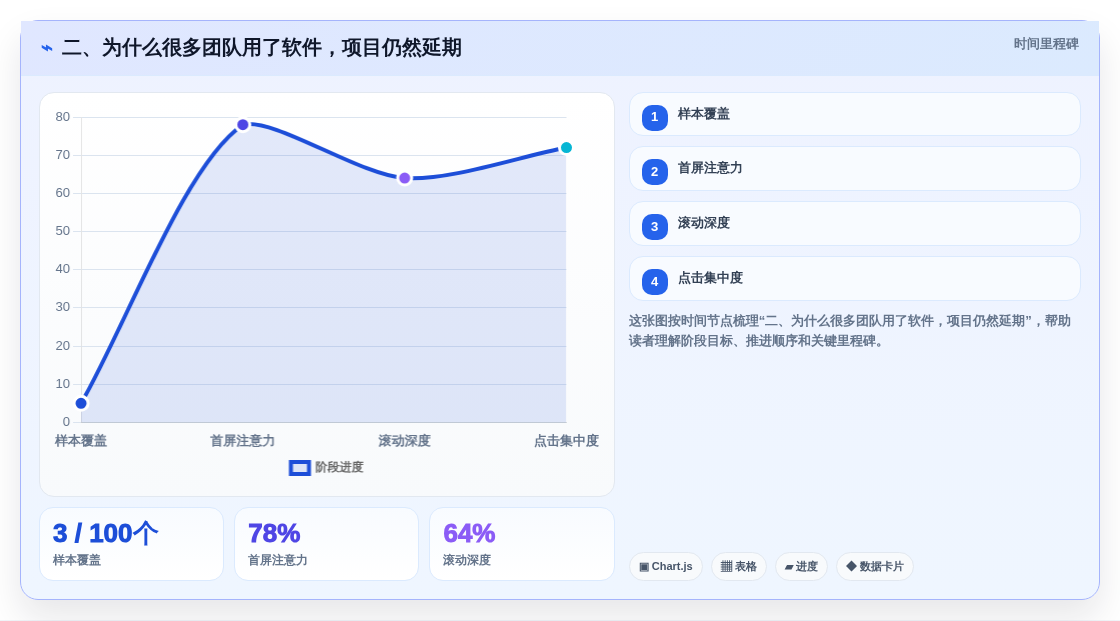Click the 首屏注意力 peak data point
This screenshot has height=621, width=1120.
pyautogui.click(x=243, y=125)
